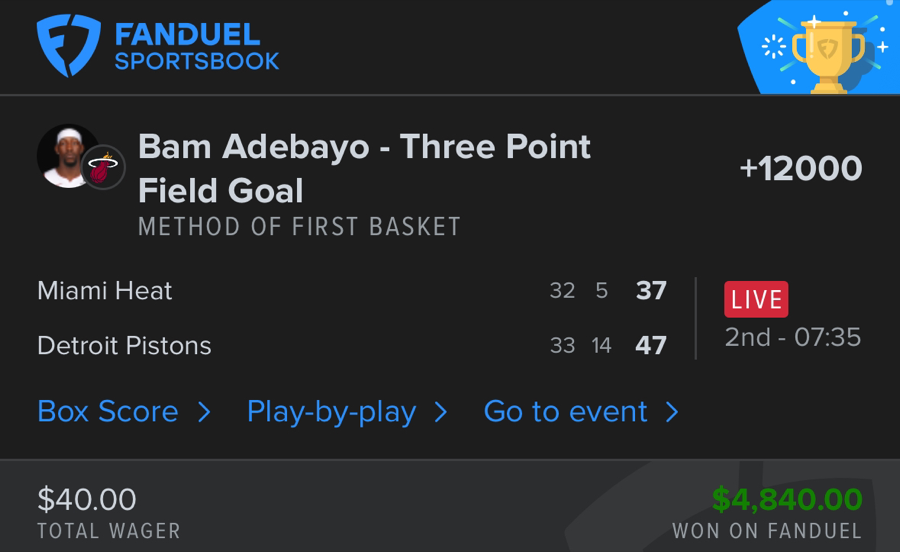Screen dimensions: 900x552
Task: Click the FanDuel Sportsbook wordmark
Action: click(196, 47)
